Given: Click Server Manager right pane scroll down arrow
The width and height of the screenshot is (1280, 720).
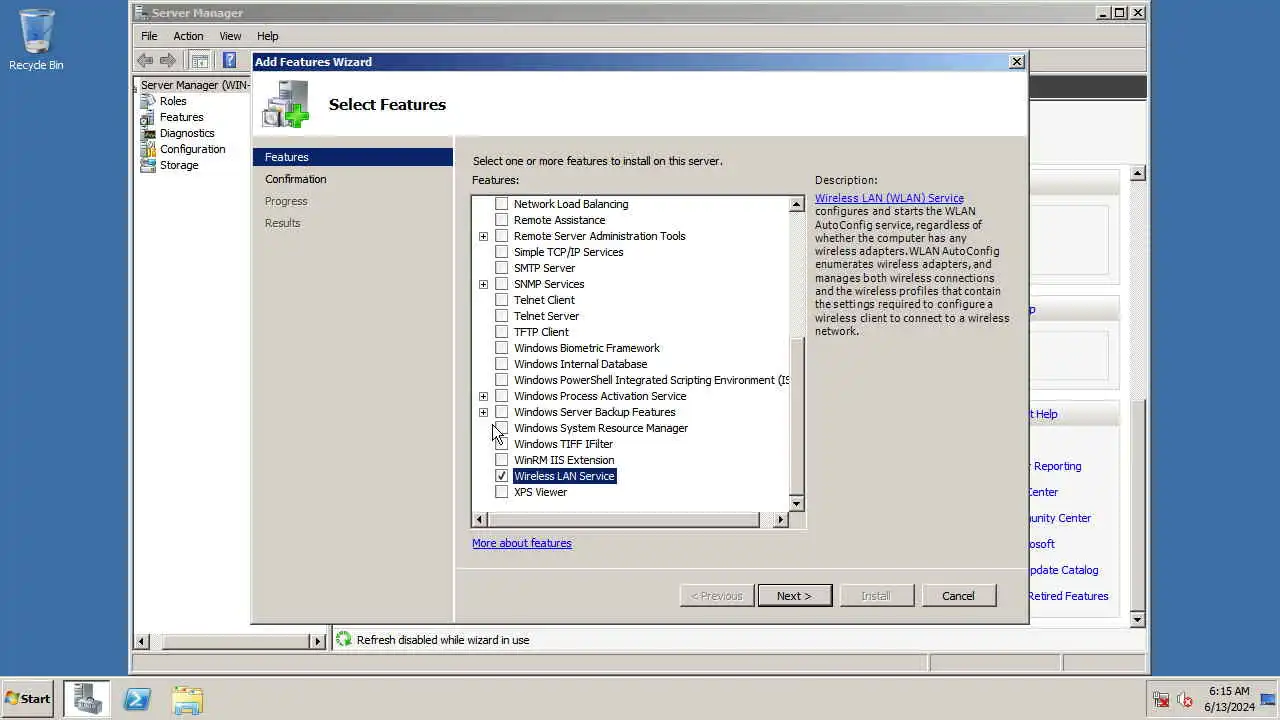Looking at the screenshot, I should coord(1137,619).
